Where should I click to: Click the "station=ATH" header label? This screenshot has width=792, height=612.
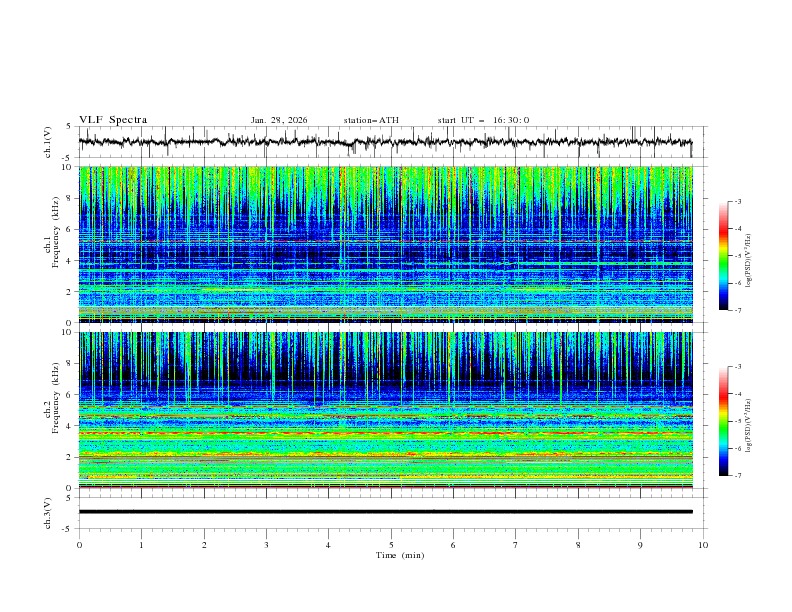pos(371,120)
